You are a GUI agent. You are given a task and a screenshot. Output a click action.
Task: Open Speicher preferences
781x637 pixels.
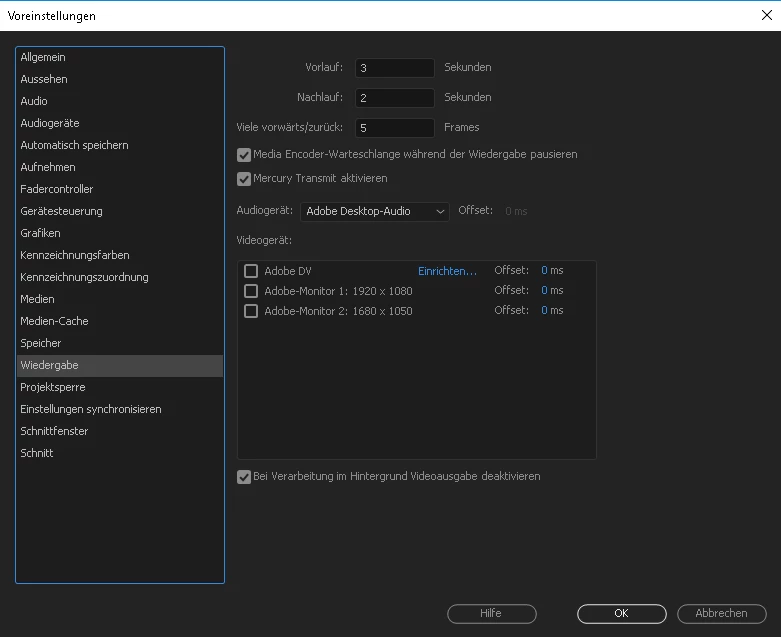(120, 343)
